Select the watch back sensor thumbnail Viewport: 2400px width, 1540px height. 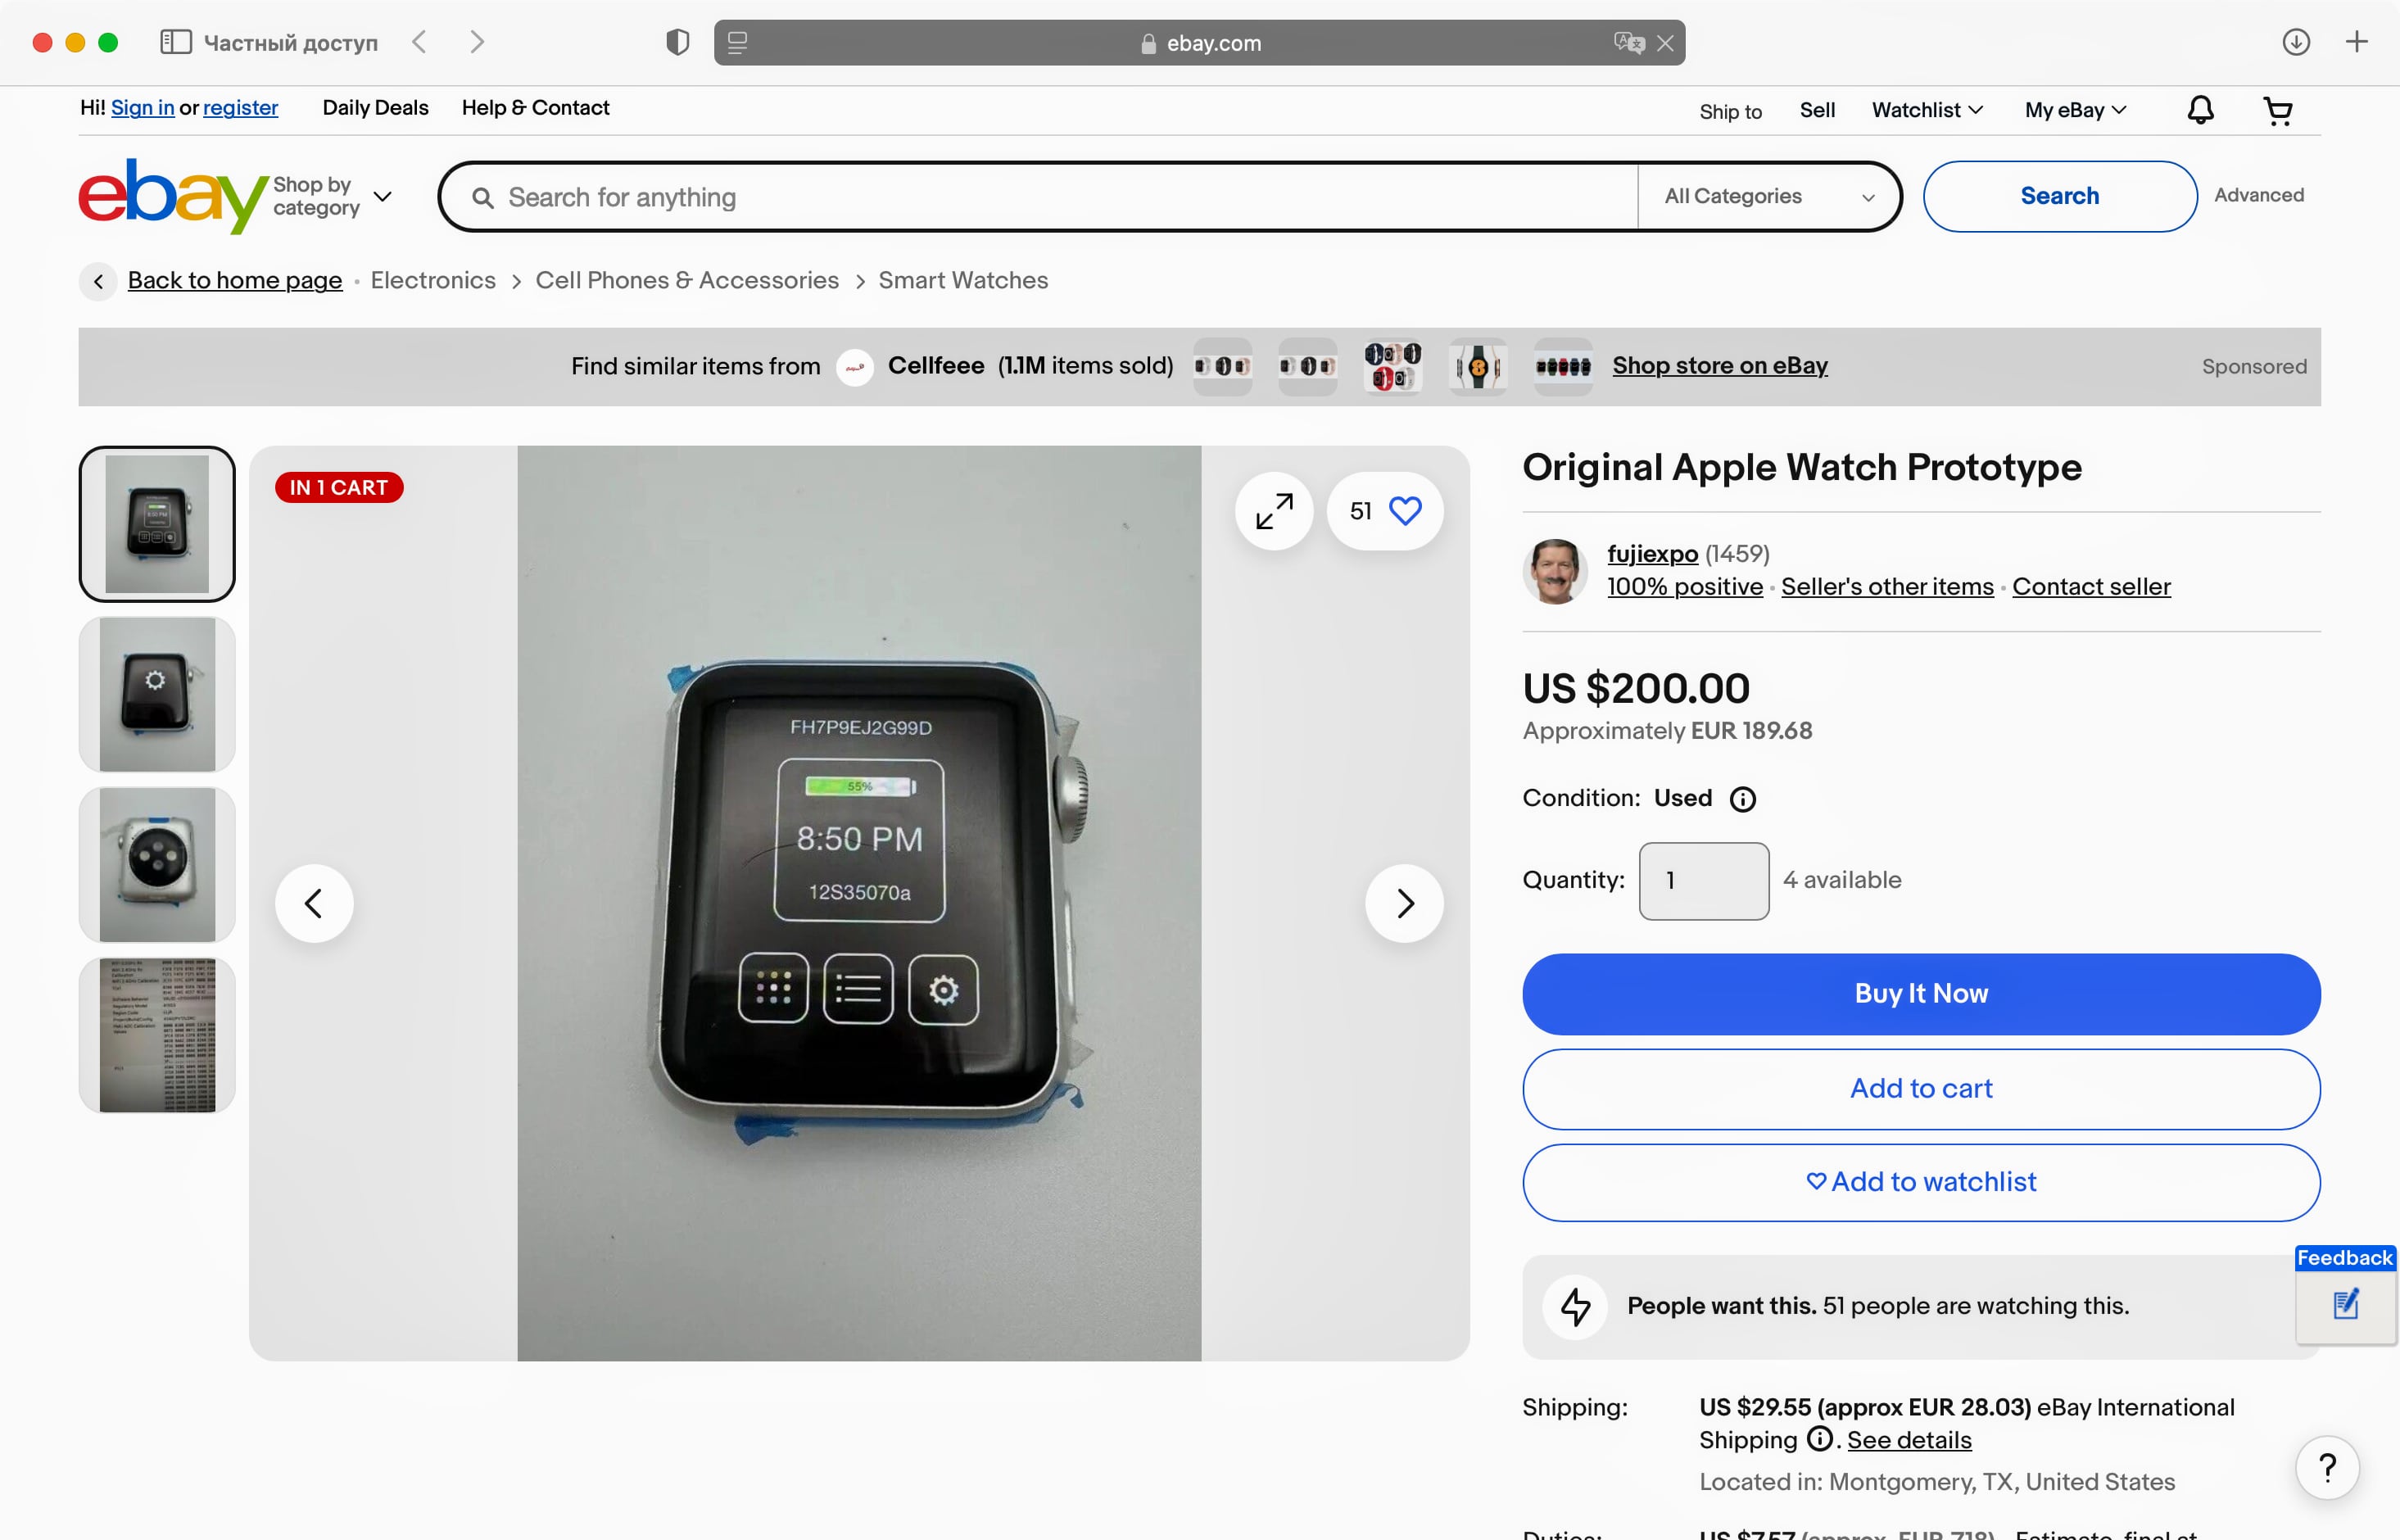pos(157,865)
